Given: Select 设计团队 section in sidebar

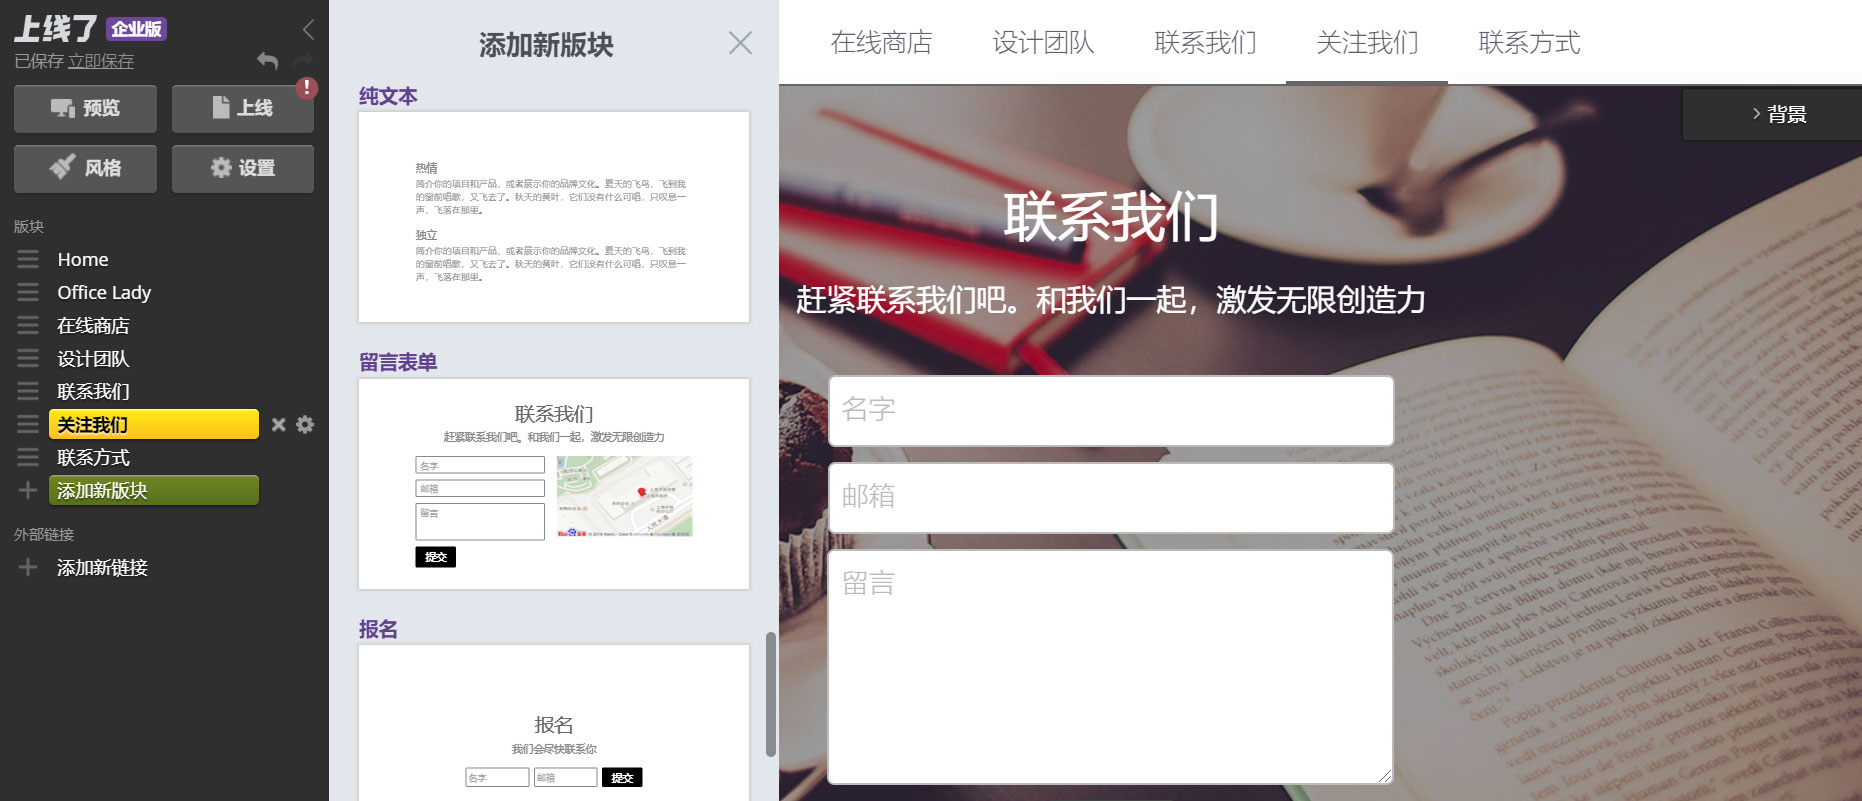Looking at the screenshot, I should point(93,358).
